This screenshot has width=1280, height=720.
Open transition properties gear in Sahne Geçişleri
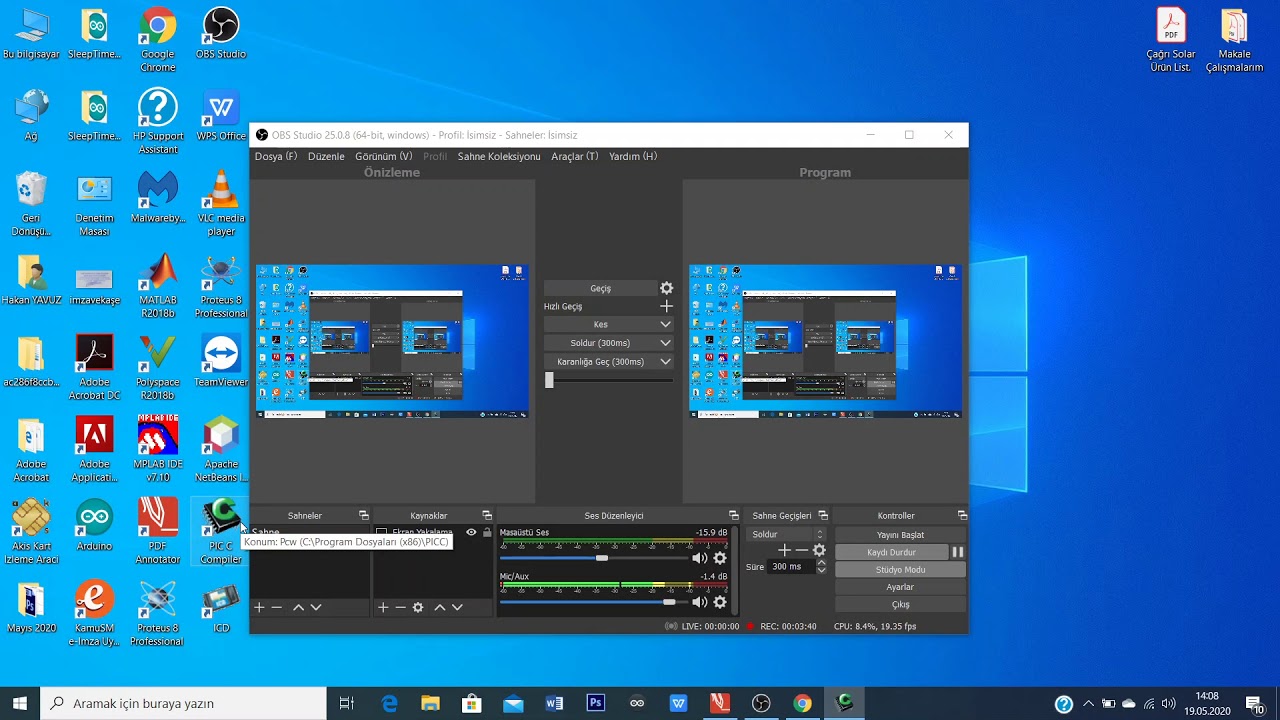pyautogui.click(x=819, y=550)
